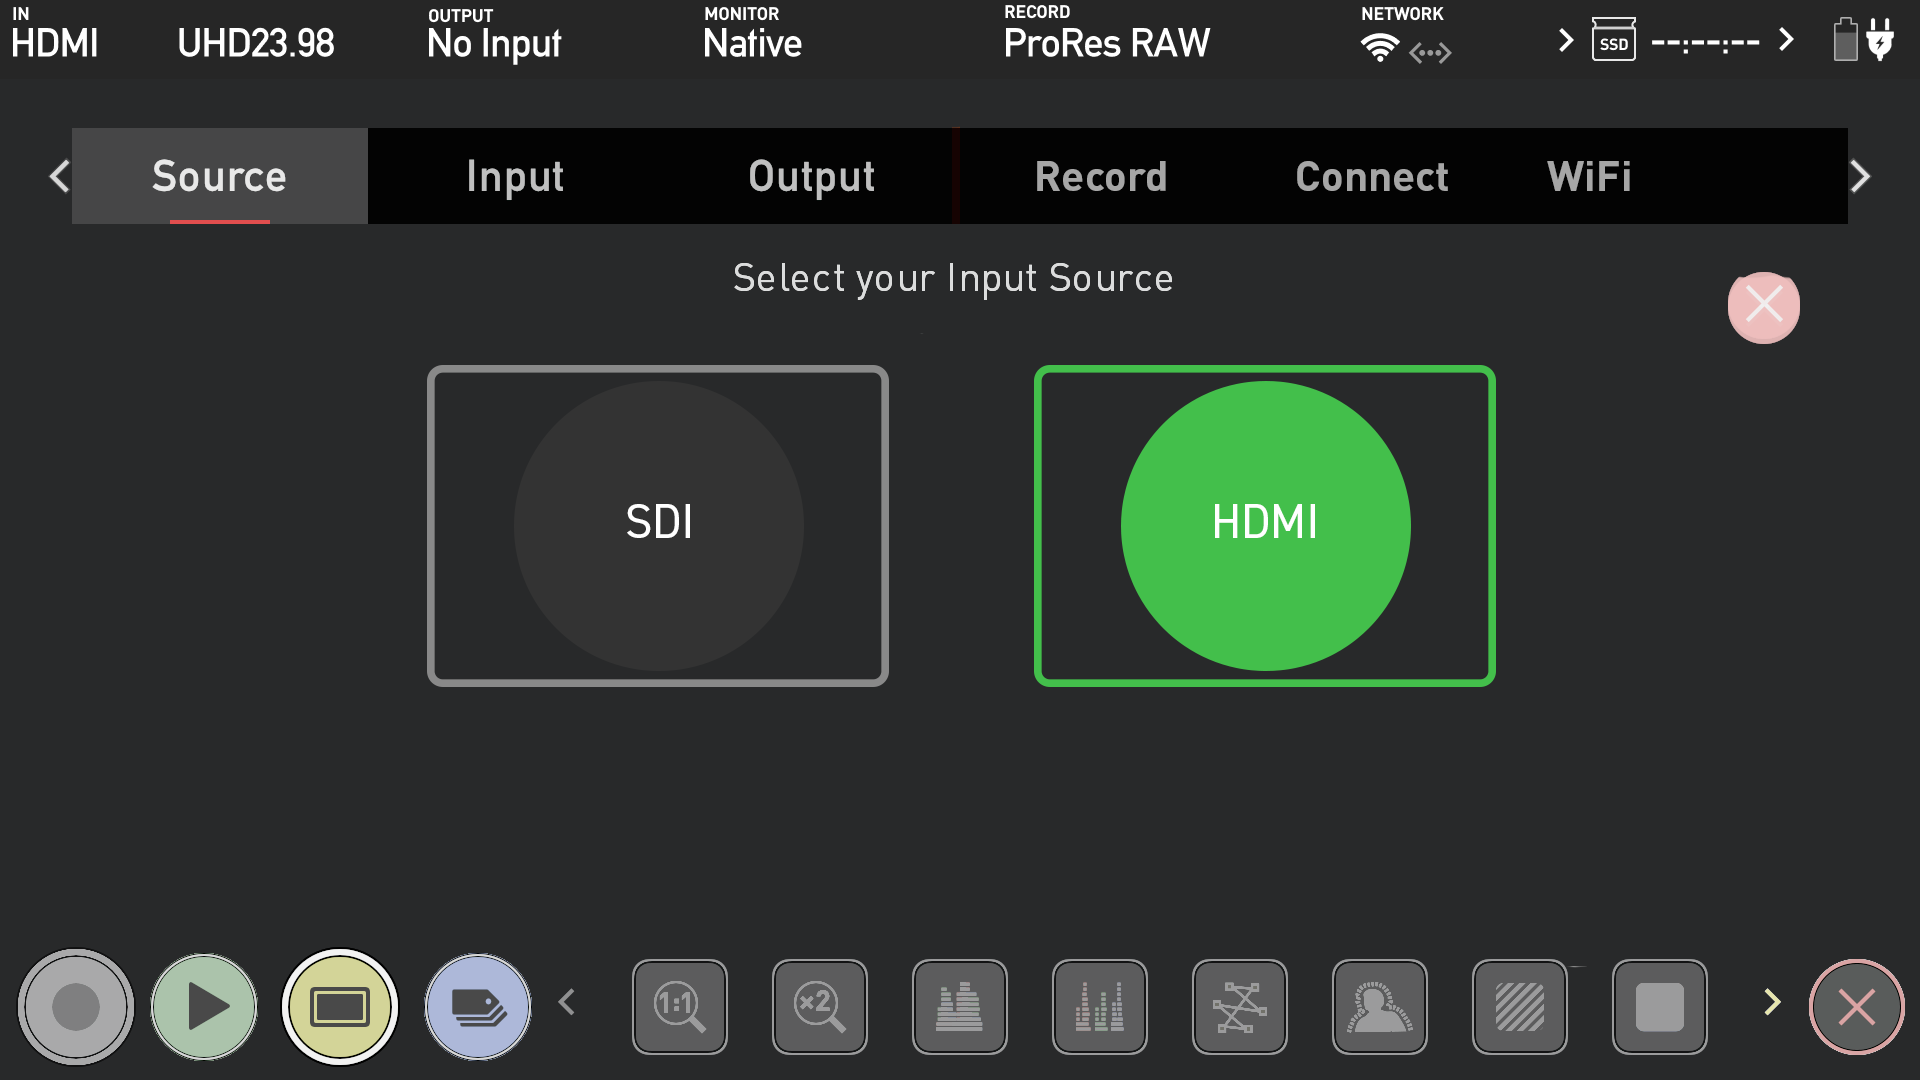Toggle the waveform monitor tool
Screen dimensions: 1920x1080
coord(960,1006)
